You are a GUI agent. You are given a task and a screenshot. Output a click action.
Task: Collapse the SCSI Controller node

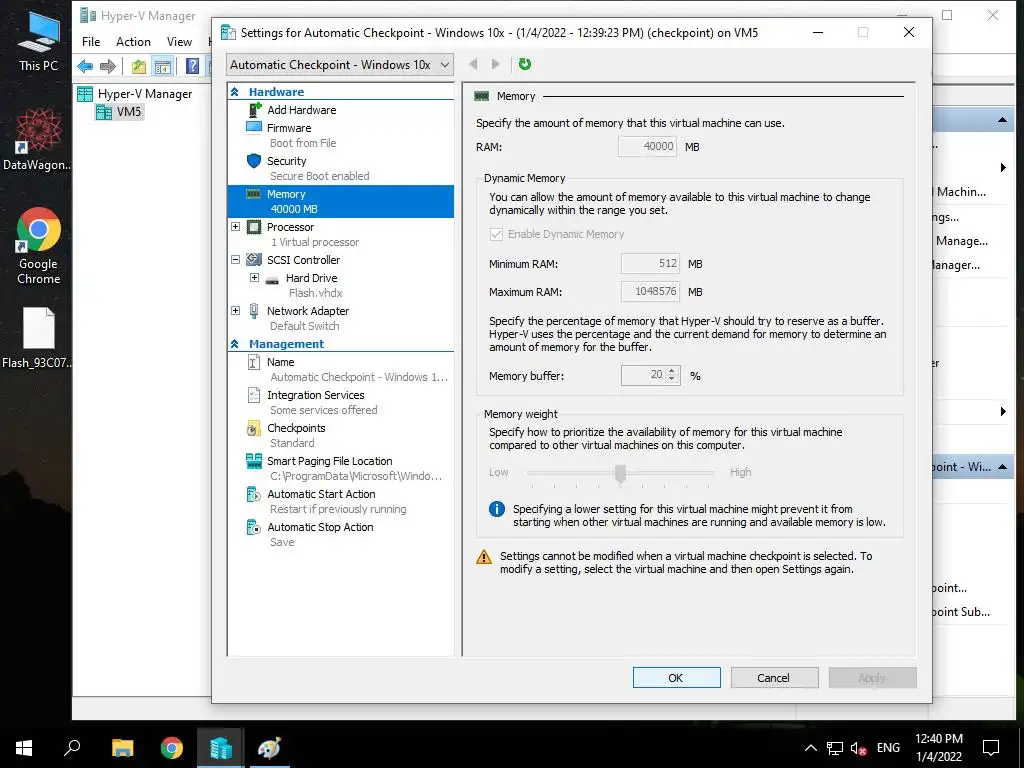236,259
